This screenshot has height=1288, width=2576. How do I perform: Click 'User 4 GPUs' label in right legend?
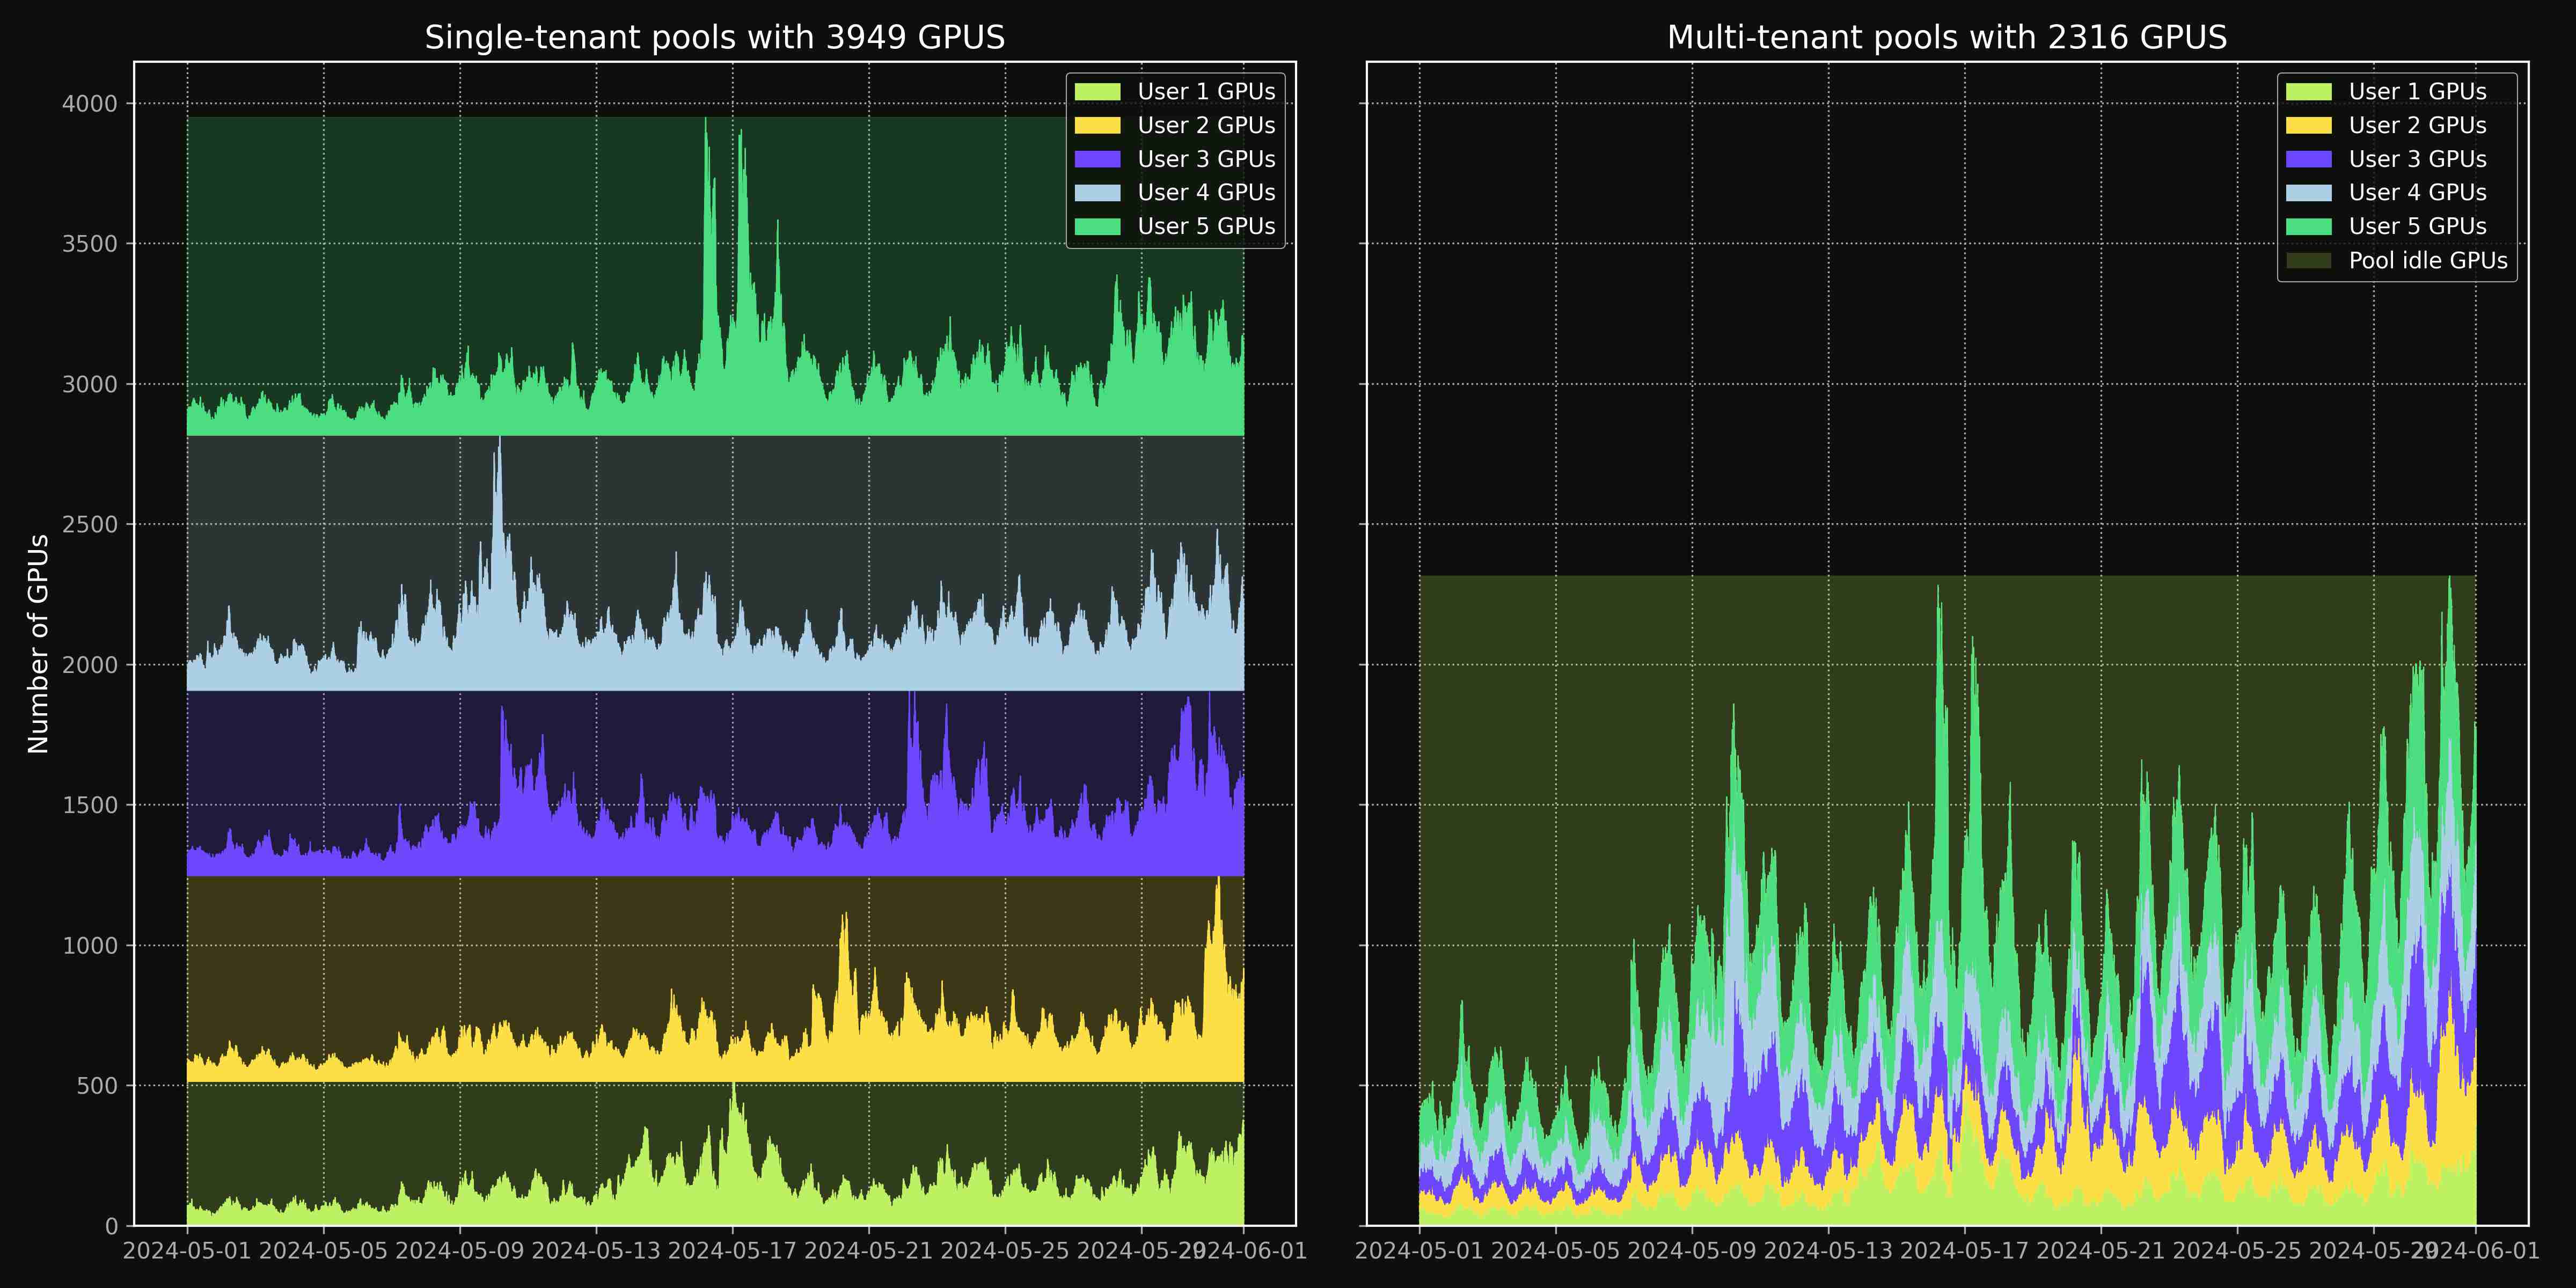2418,192
